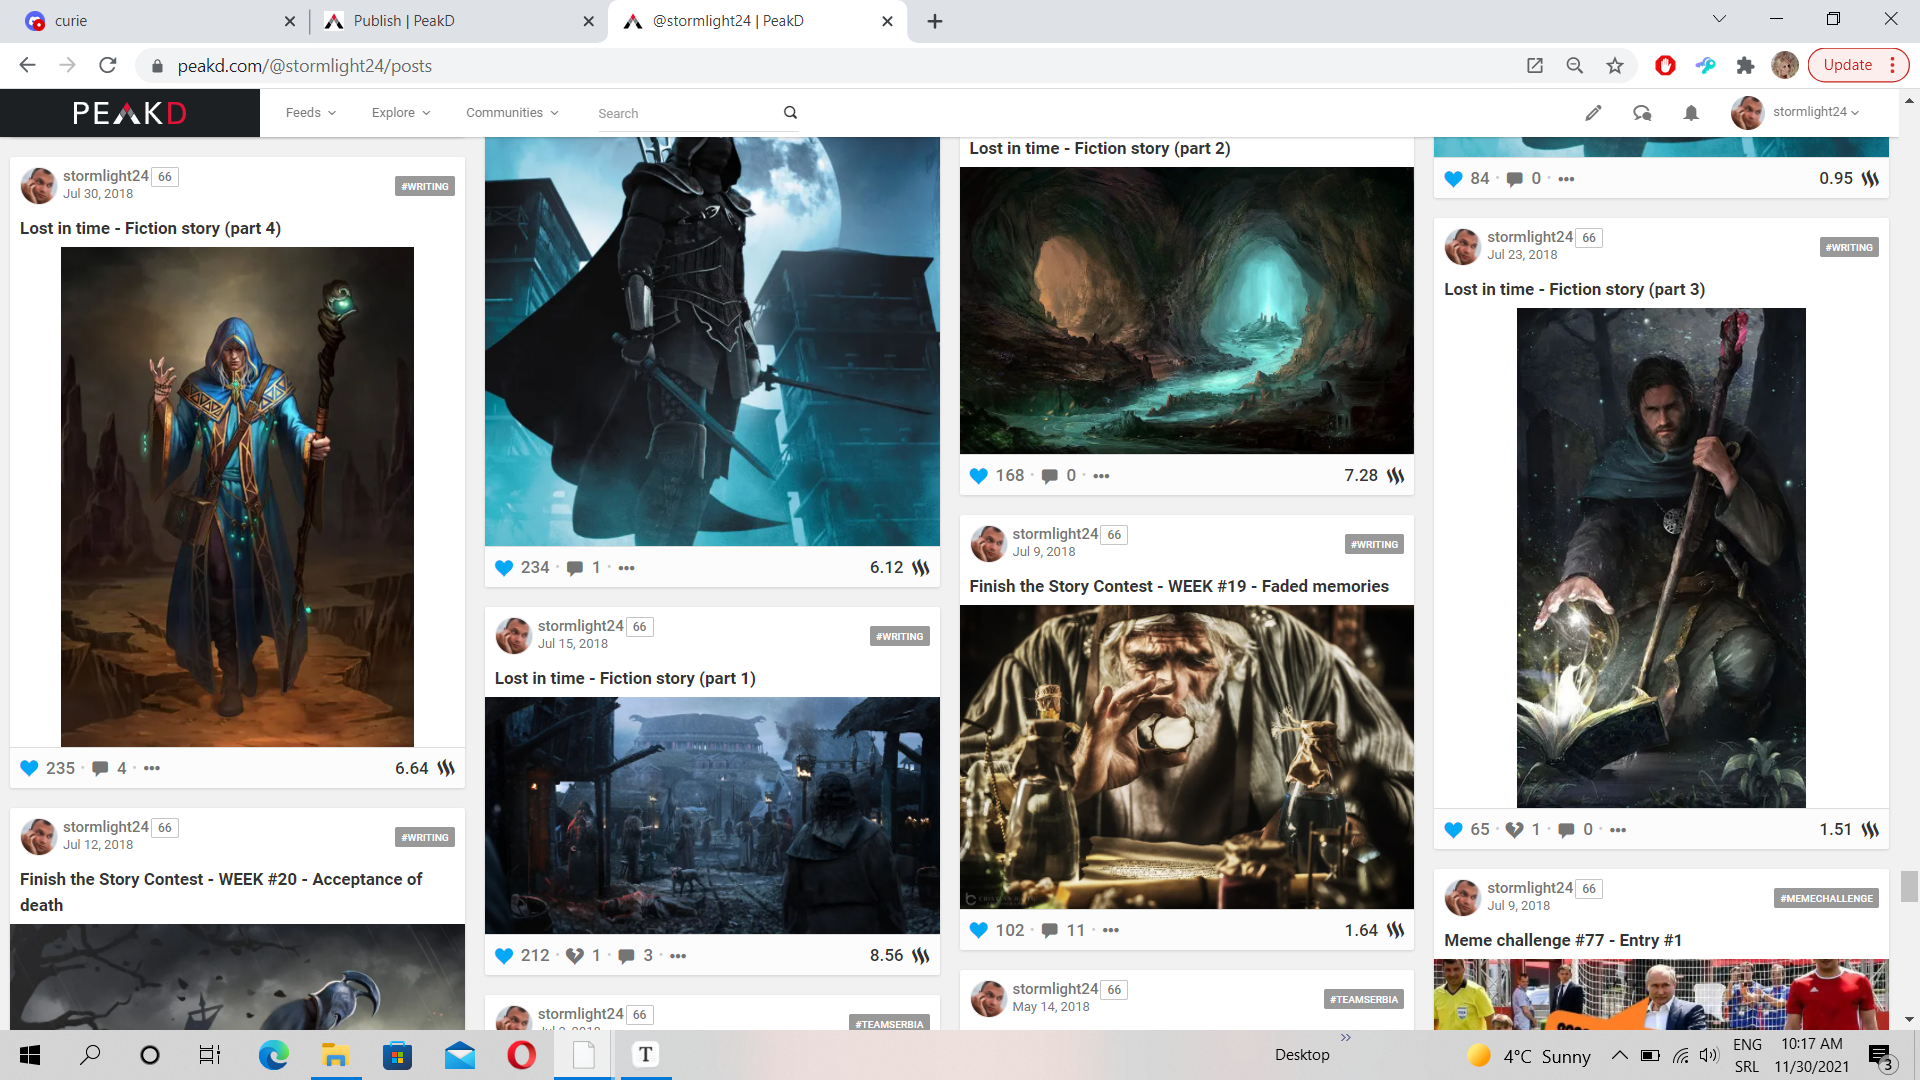Viewport: 1920px width, 1080px height.
Task: Reload the page
Action: [108, 65]
